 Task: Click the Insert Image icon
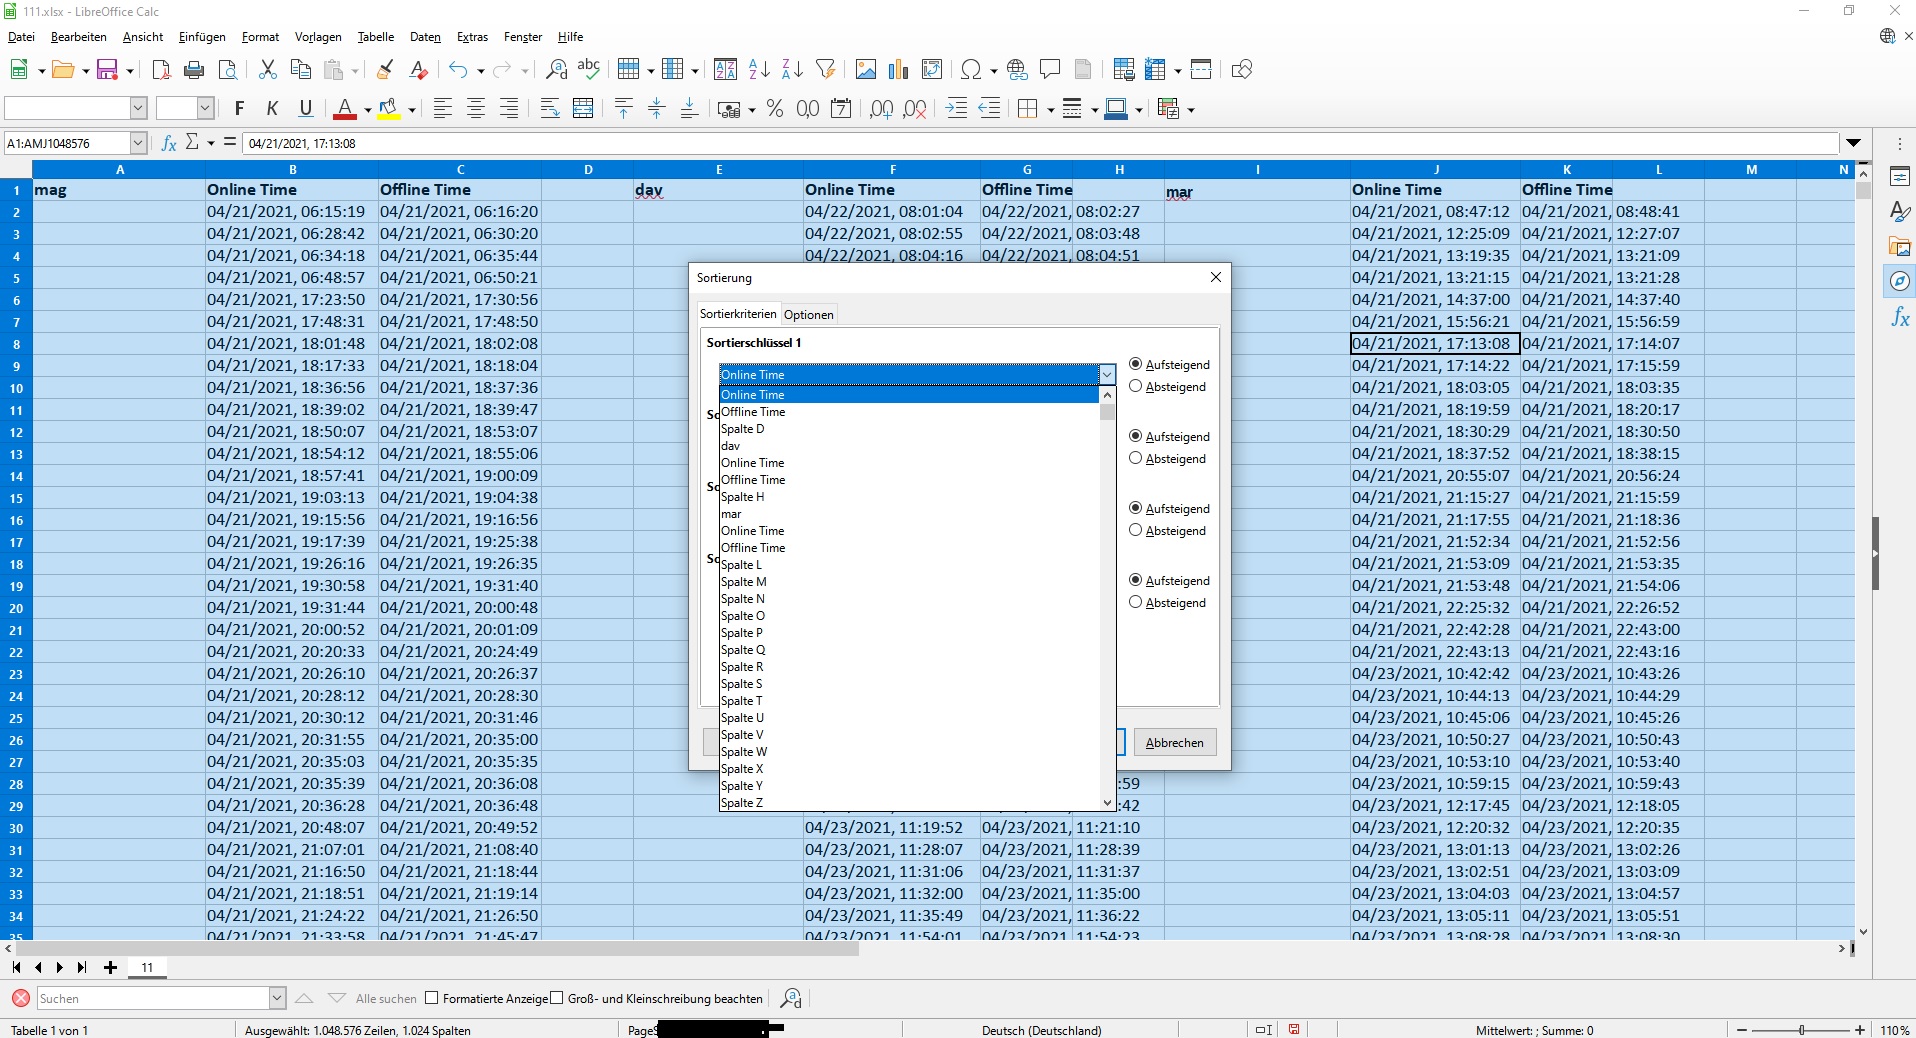click(866, 70)
